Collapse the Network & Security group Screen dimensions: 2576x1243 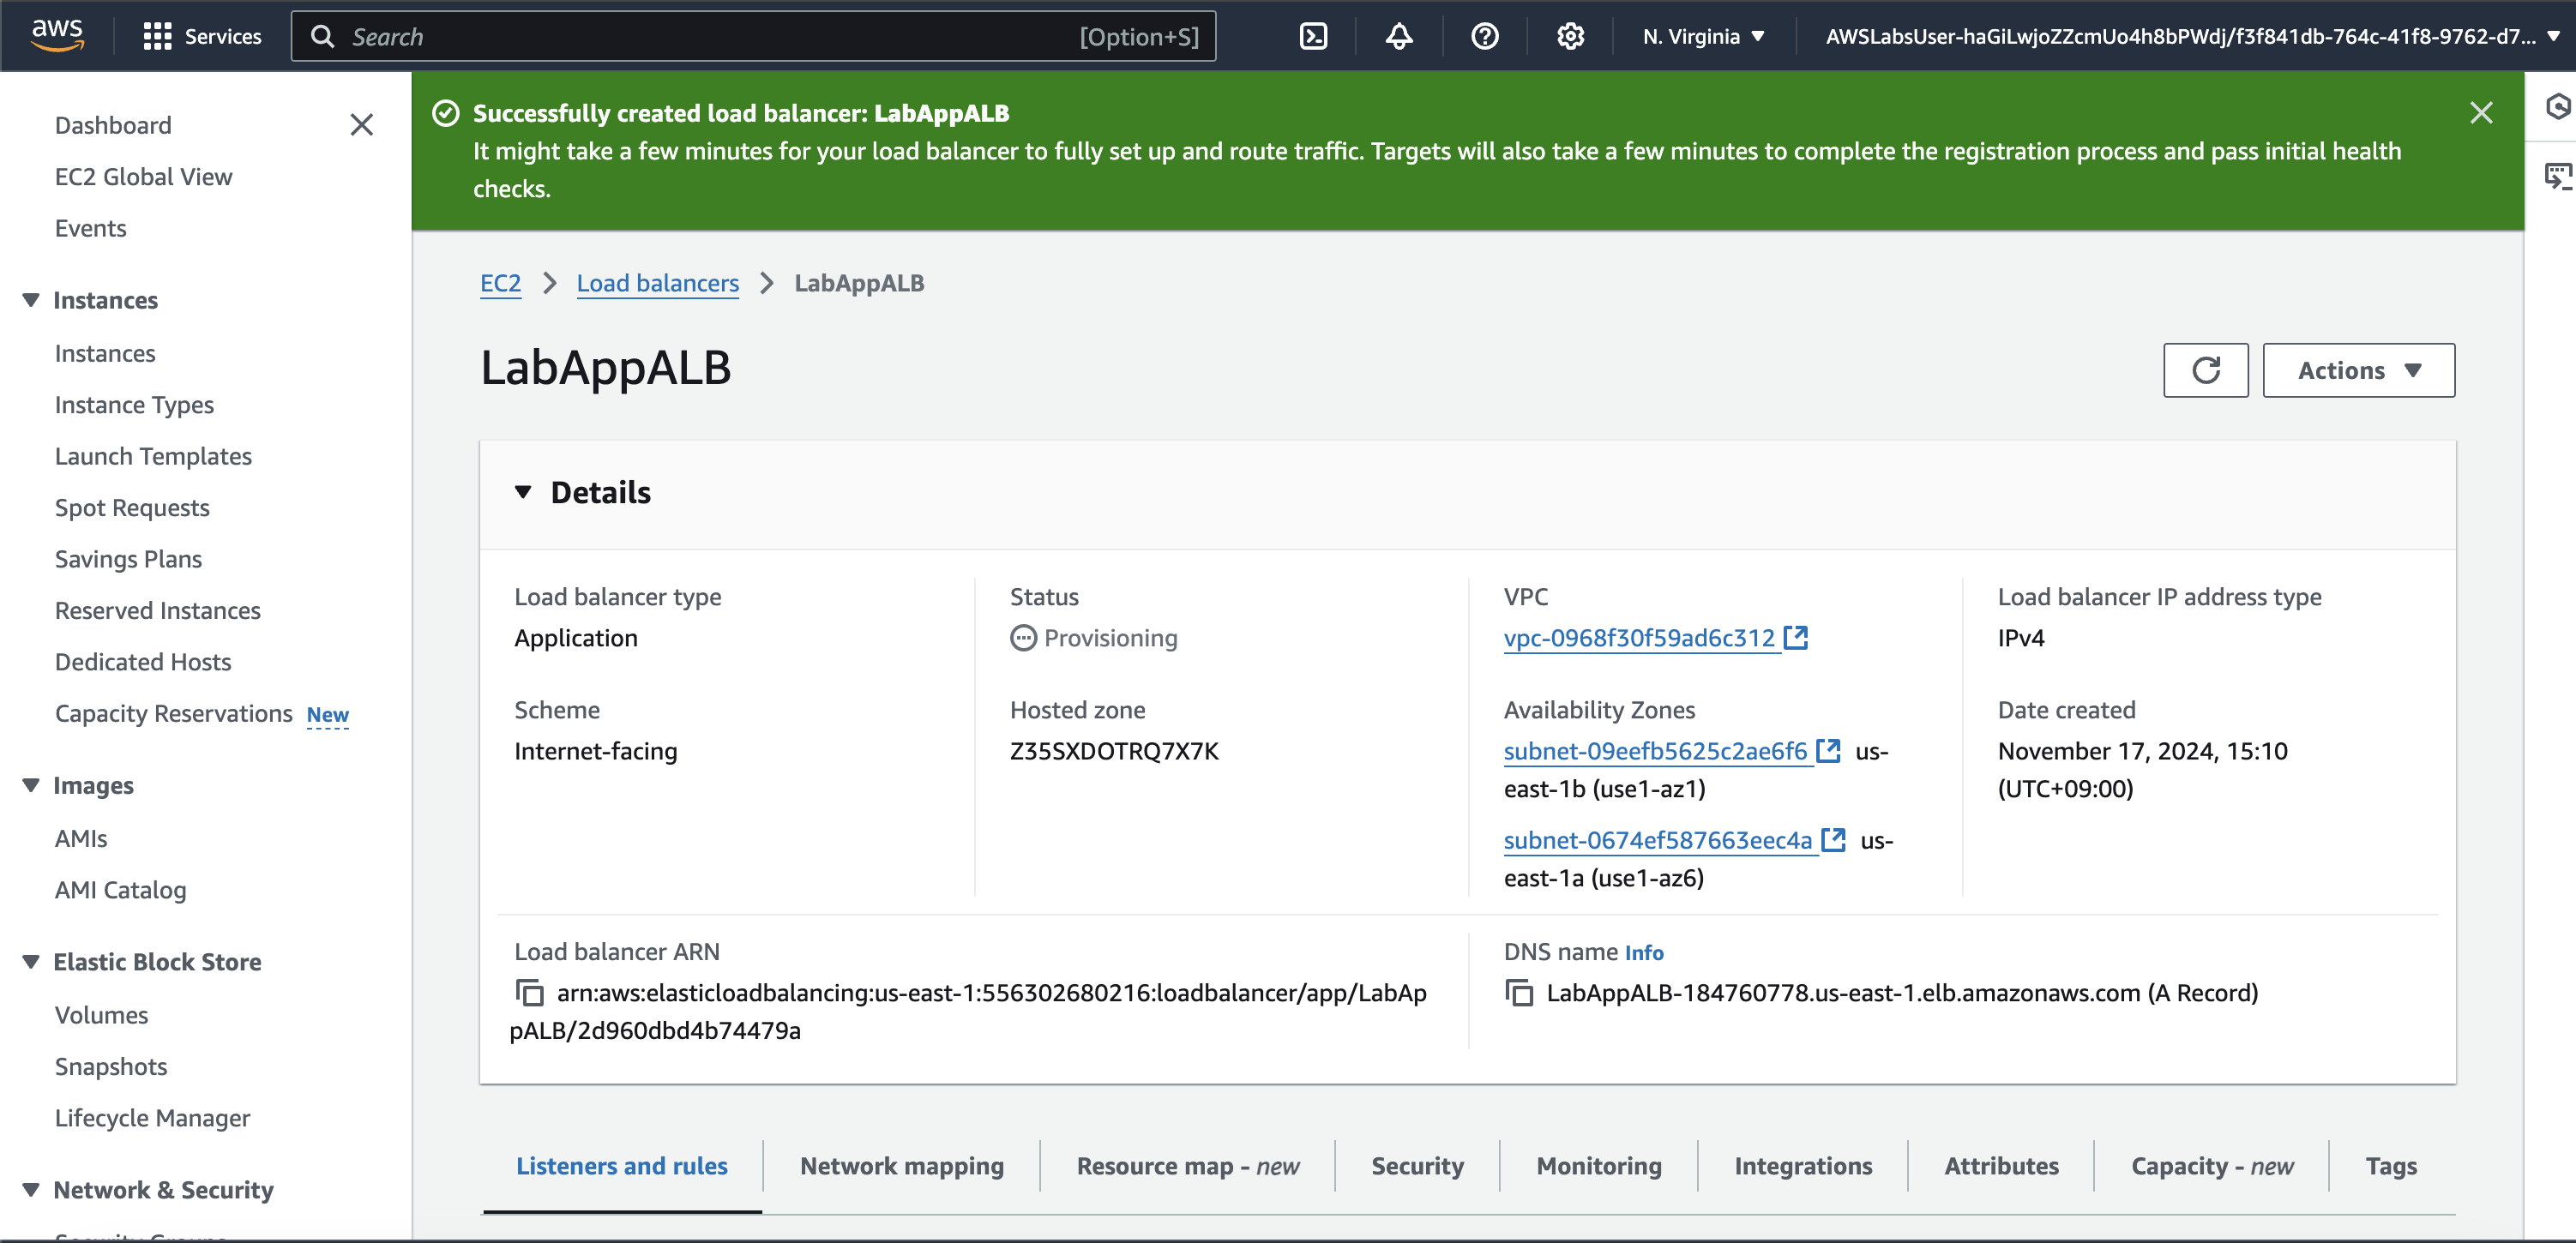(x=31, y=1189)
